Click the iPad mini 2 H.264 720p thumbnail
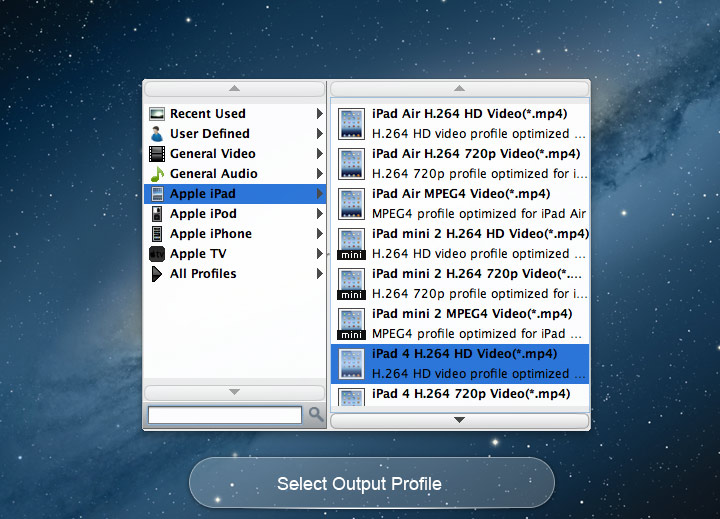Viewport: 720px width, 519px height. [352, 283]
